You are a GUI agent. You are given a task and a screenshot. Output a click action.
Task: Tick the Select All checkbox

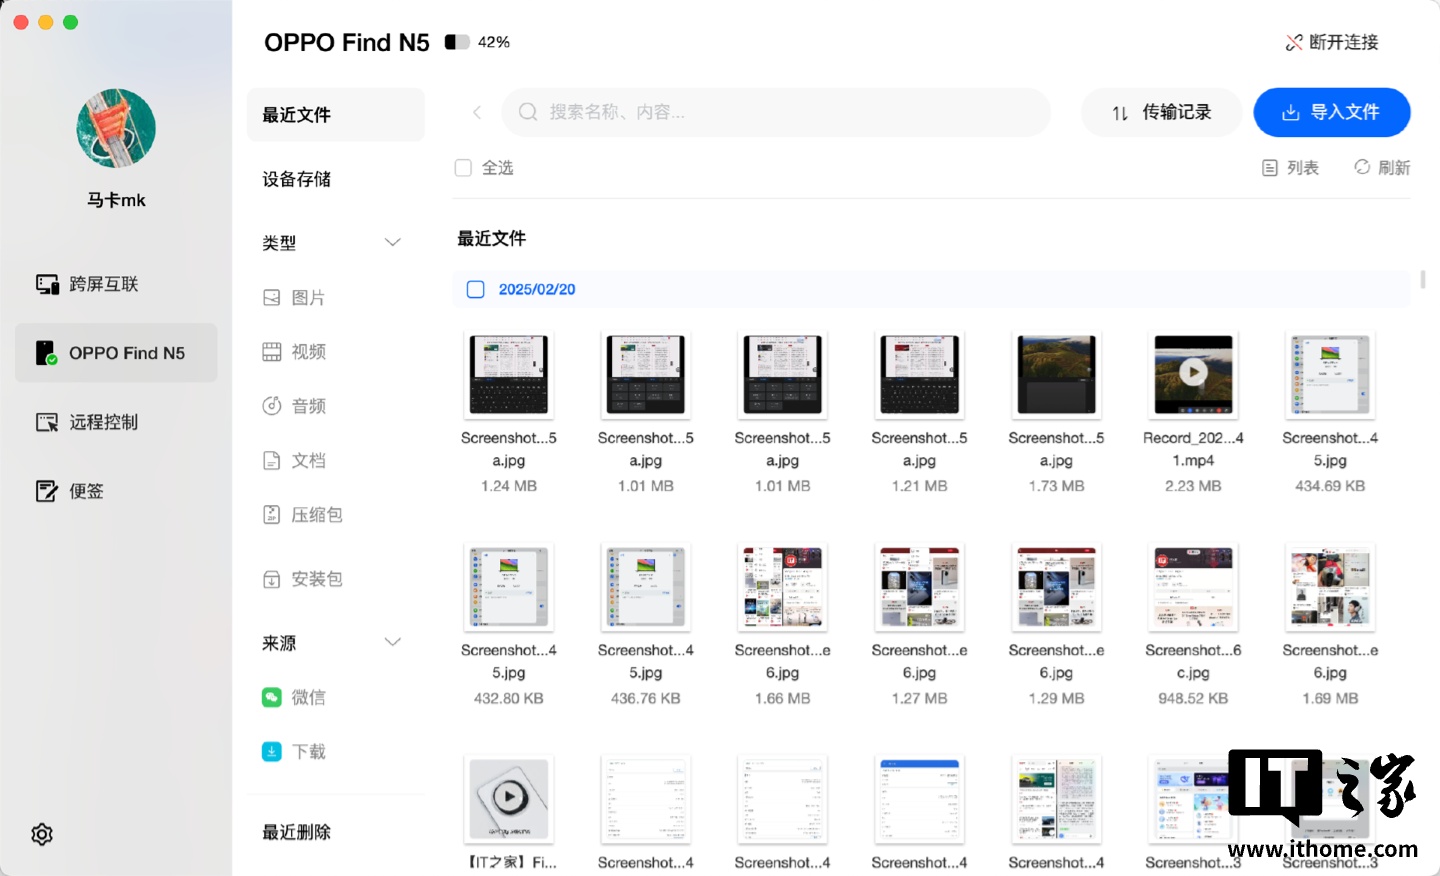point(463,168)
